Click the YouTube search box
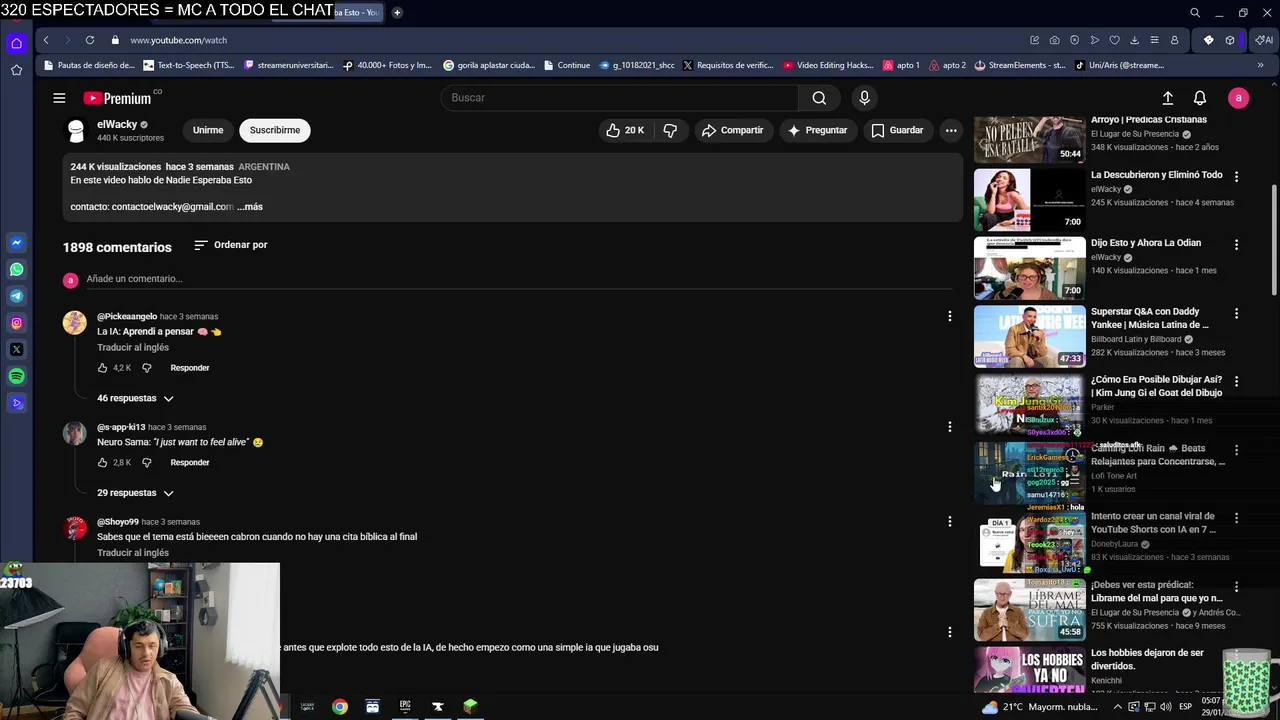Viewport: 1280px width, 720px height. [620, 98]
